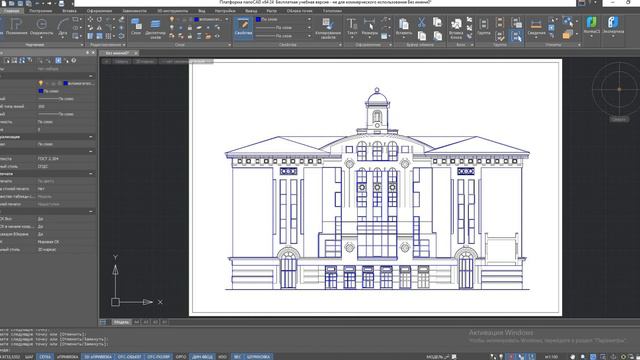Click the view compass cube in viewport

point(619,89)
